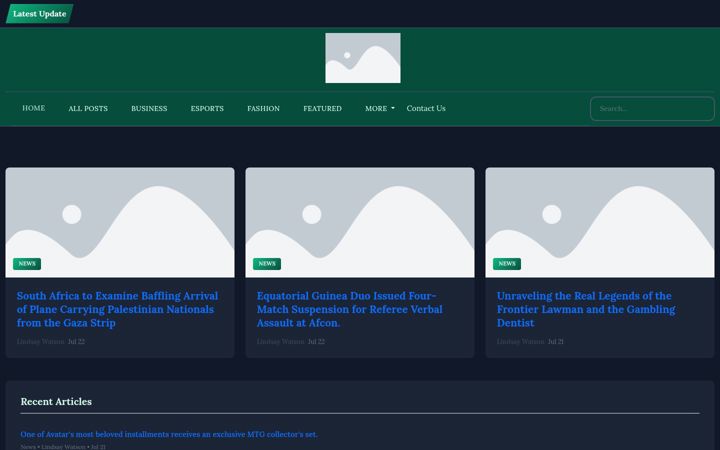Open Equatorial Guinea article thumbnail

click(360, 222)
